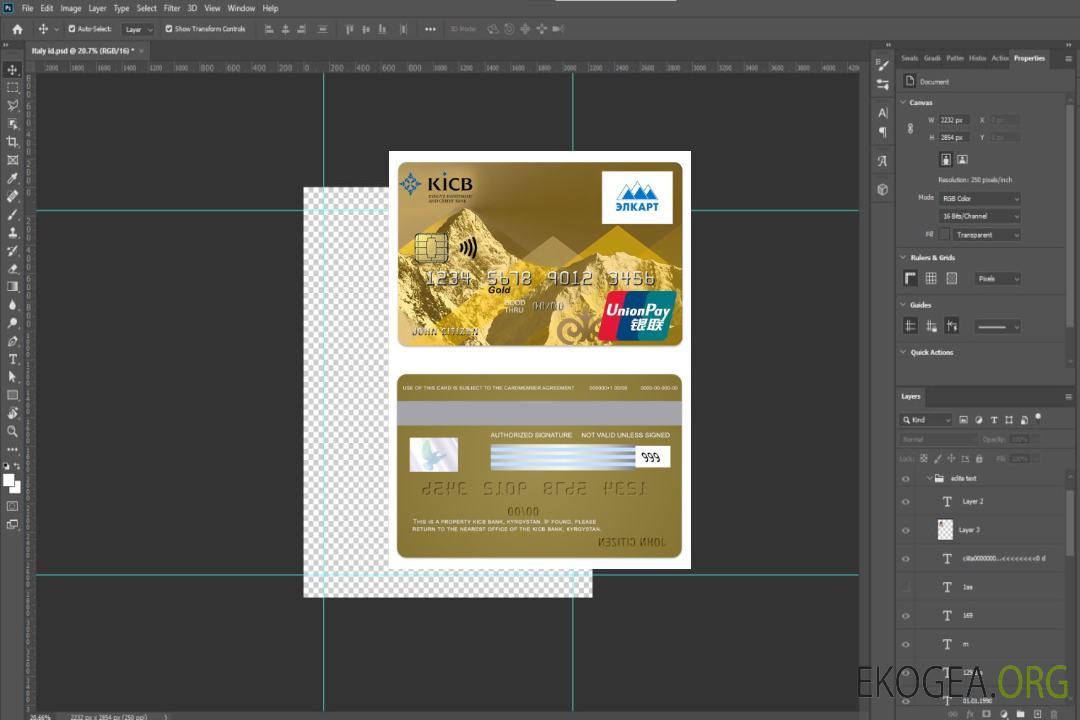Collapse the Canvas section
The width and height of the screenshot is (1080, 720).
[903, 103]
